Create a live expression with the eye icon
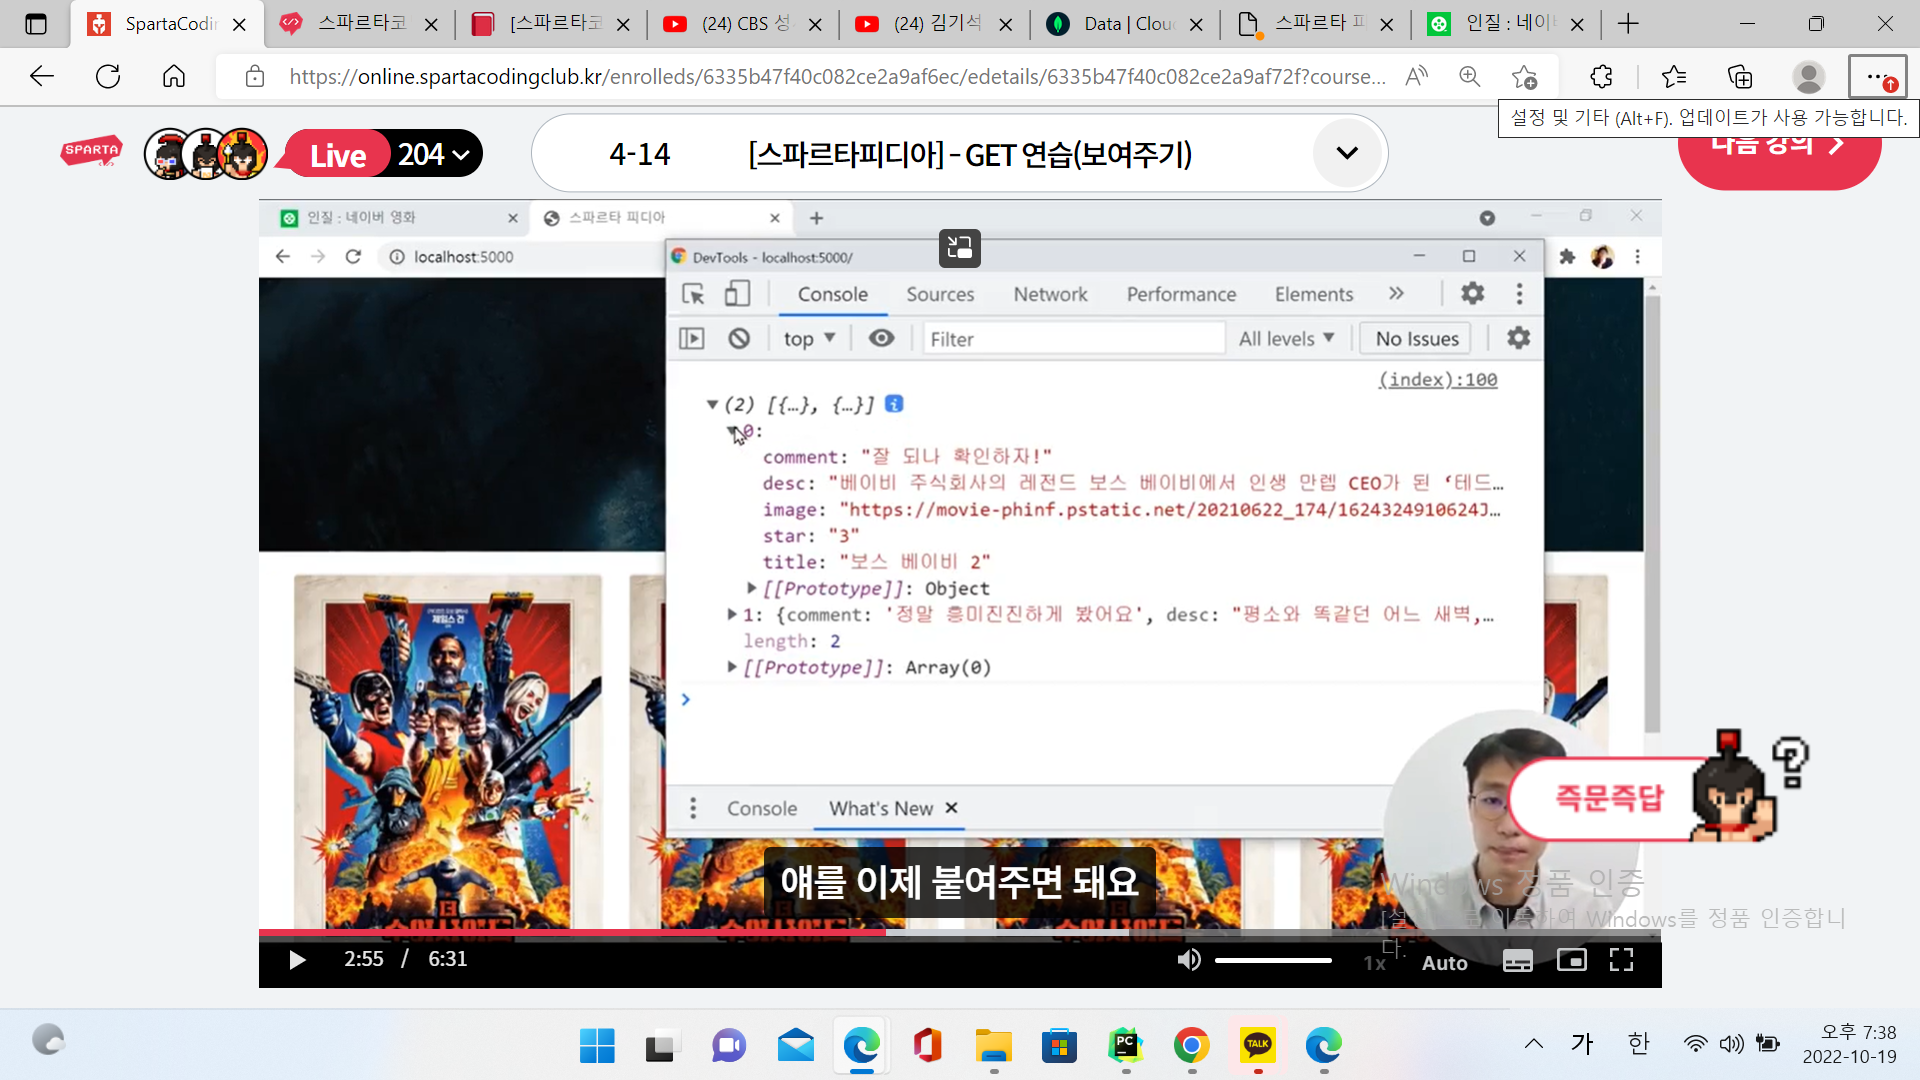This screenshot has height=1080, width=1920. 880,338
